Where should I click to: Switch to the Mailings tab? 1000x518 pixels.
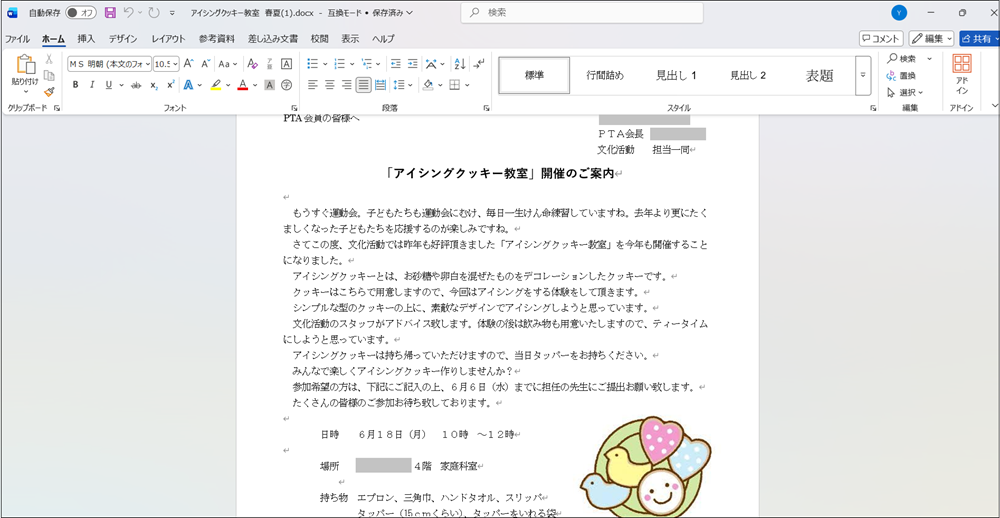pos(273,38)
